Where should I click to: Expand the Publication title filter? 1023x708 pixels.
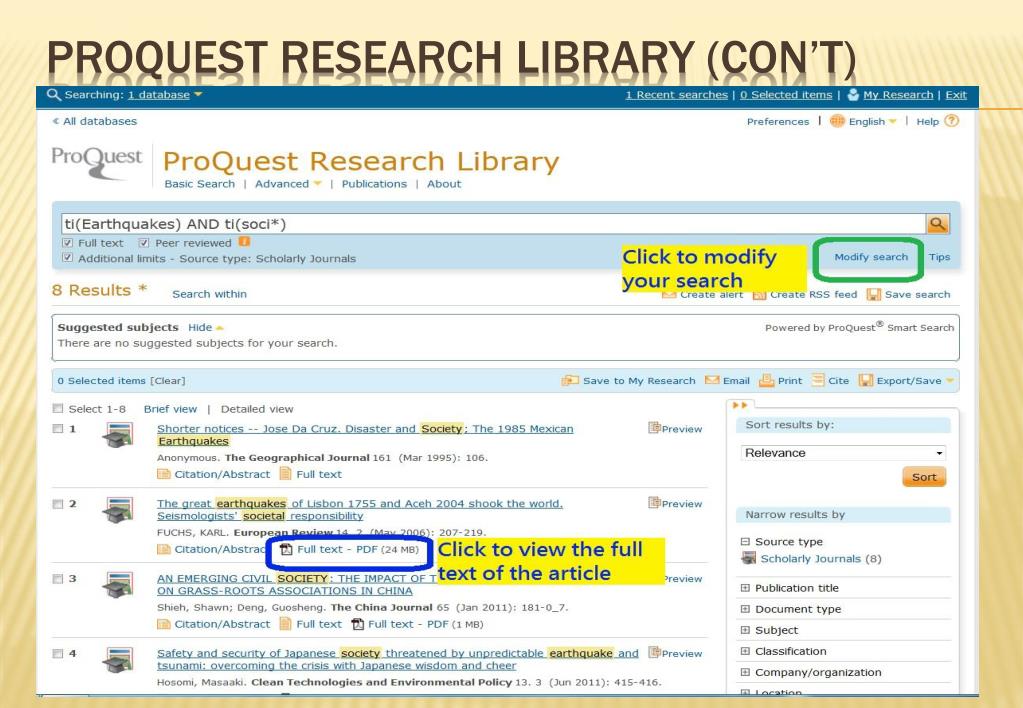coord(745,588)
